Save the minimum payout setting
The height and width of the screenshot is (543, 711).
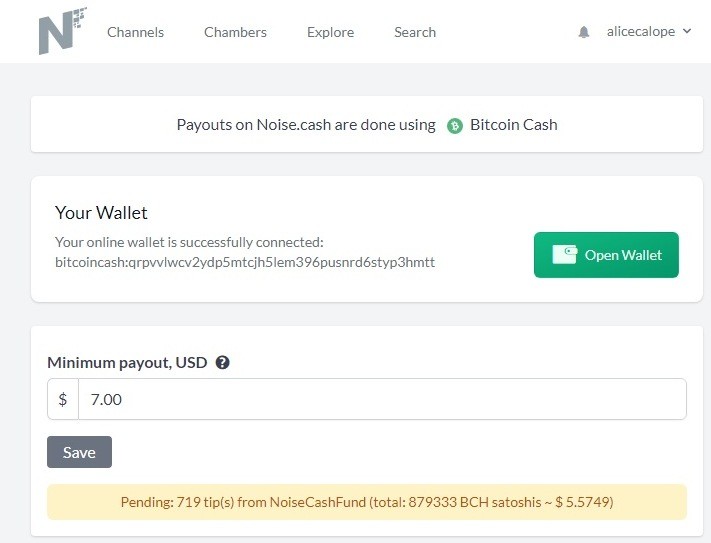[x=79, y=452]
